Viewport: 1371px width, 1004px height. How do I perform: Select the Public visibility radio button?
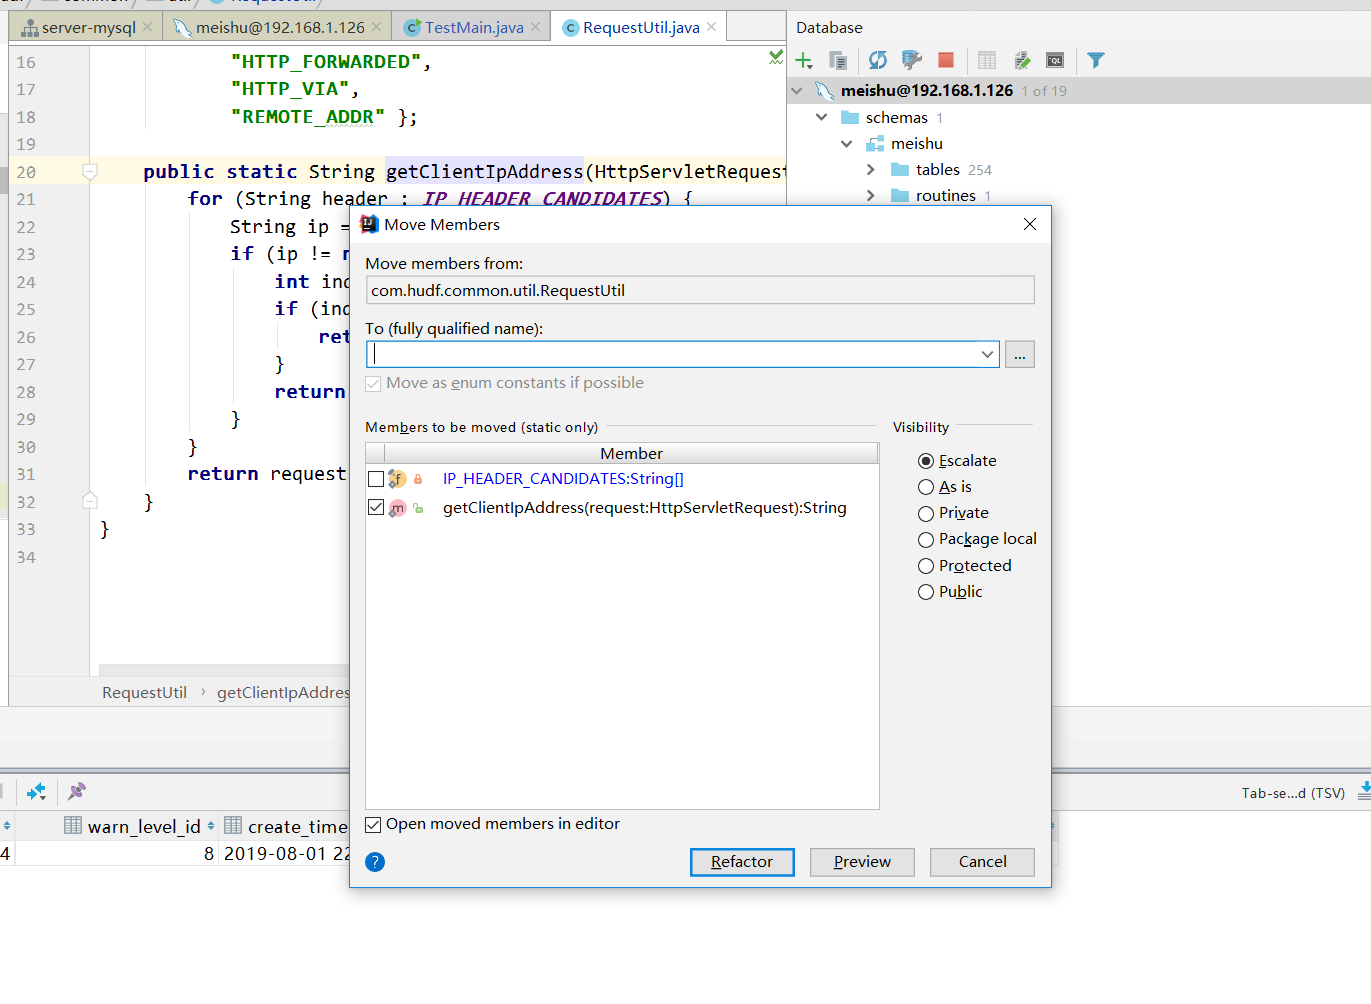[x=926, y=592]
